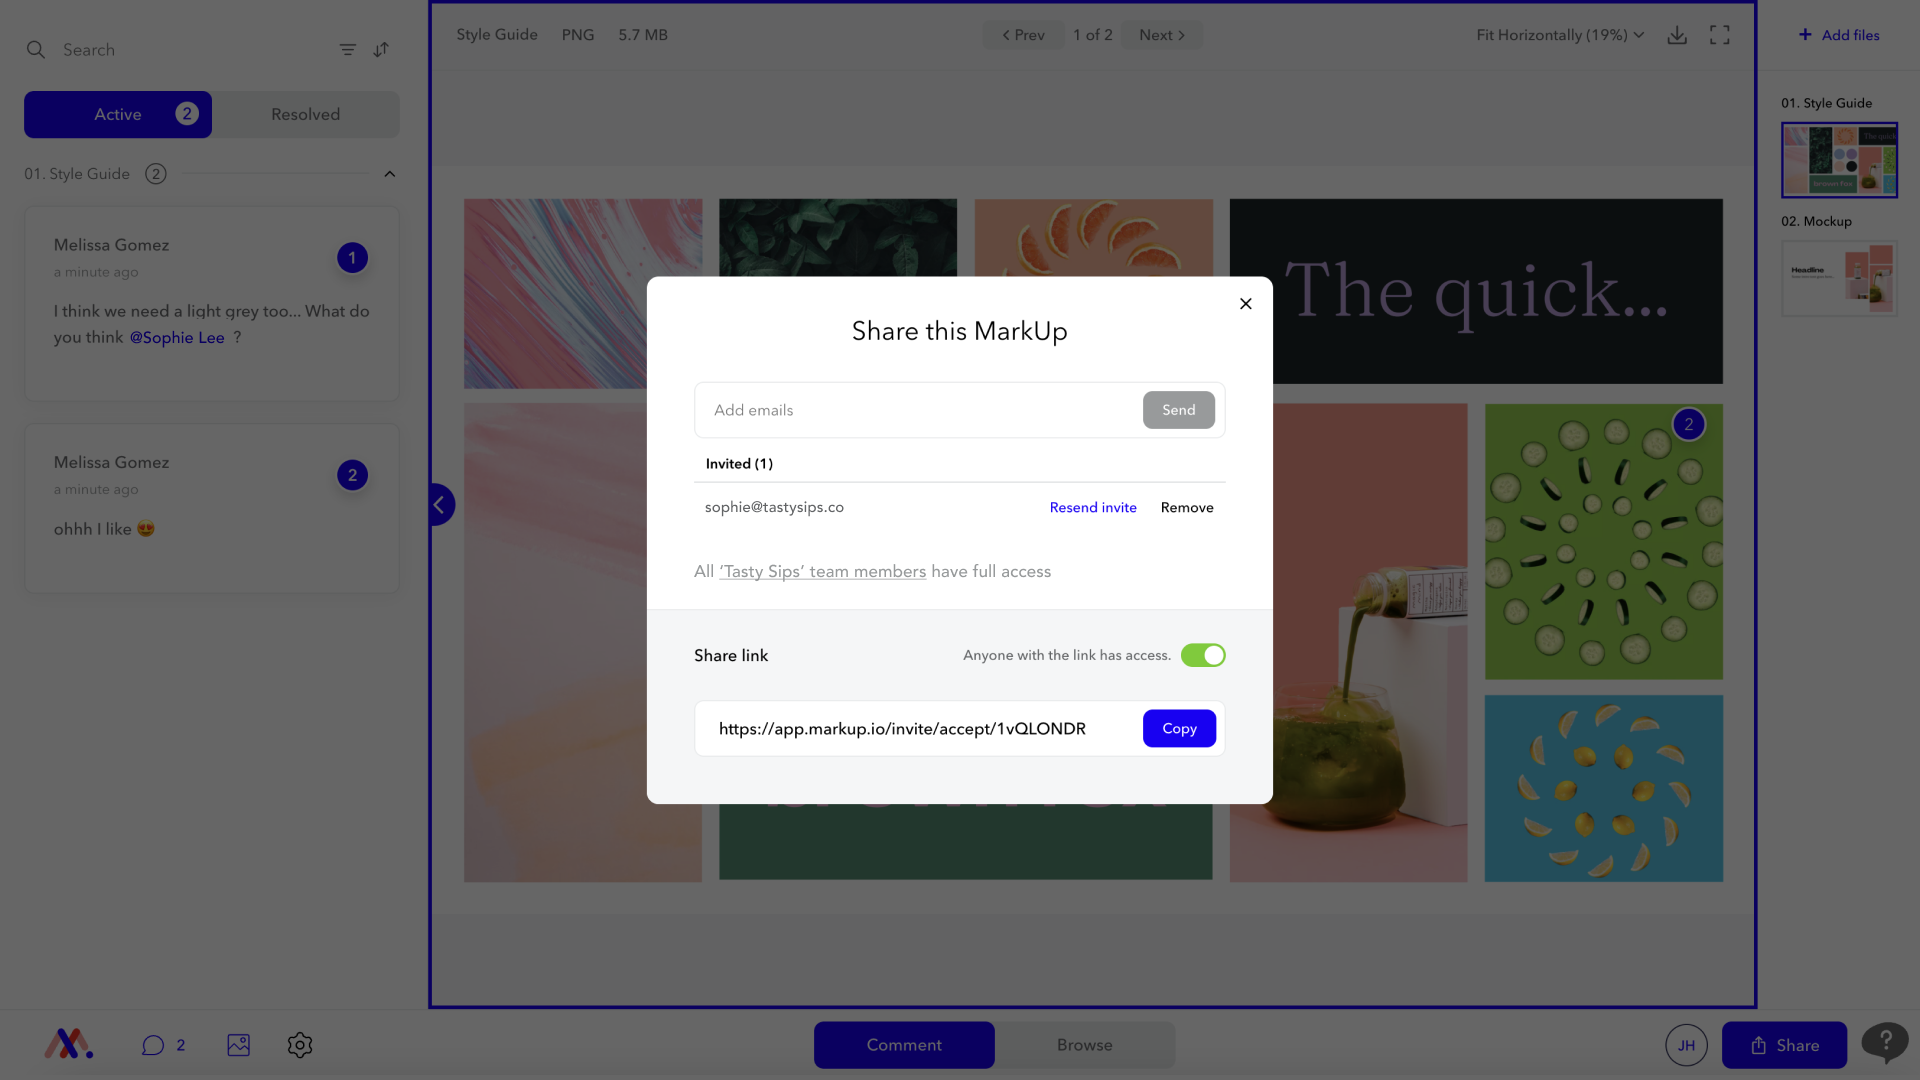The image size is (1920, 1080).
Task: Disable link access with the green toggle
Action: pyautogui.click(x=1202, y=655)
